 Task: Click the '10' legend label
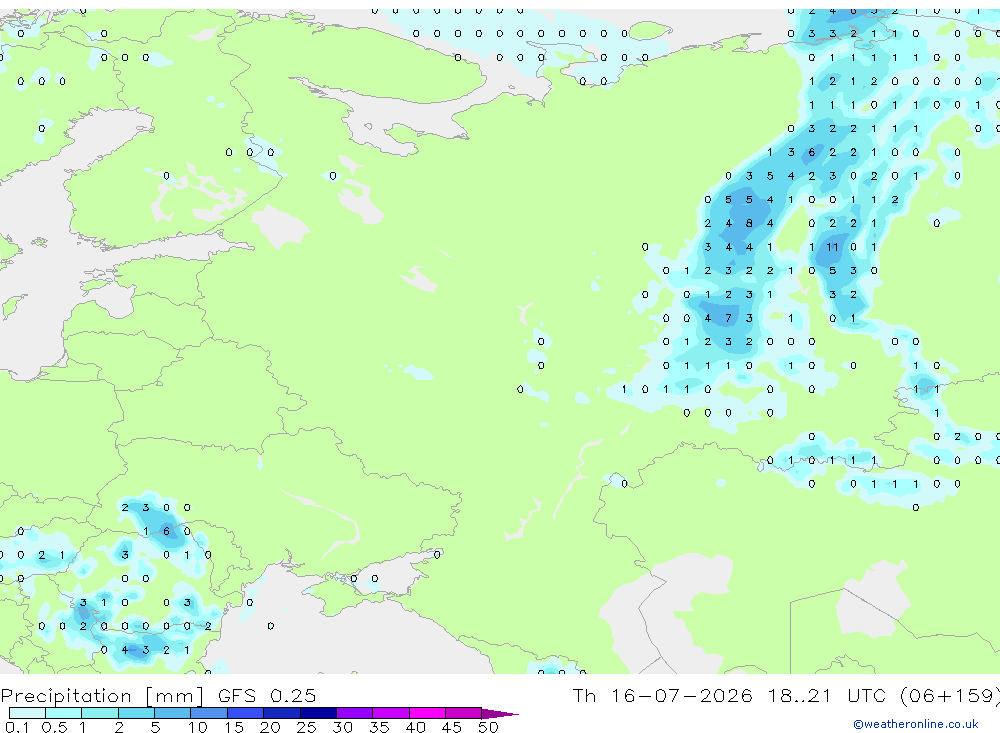pyautogui.click(x=197, y=727)
